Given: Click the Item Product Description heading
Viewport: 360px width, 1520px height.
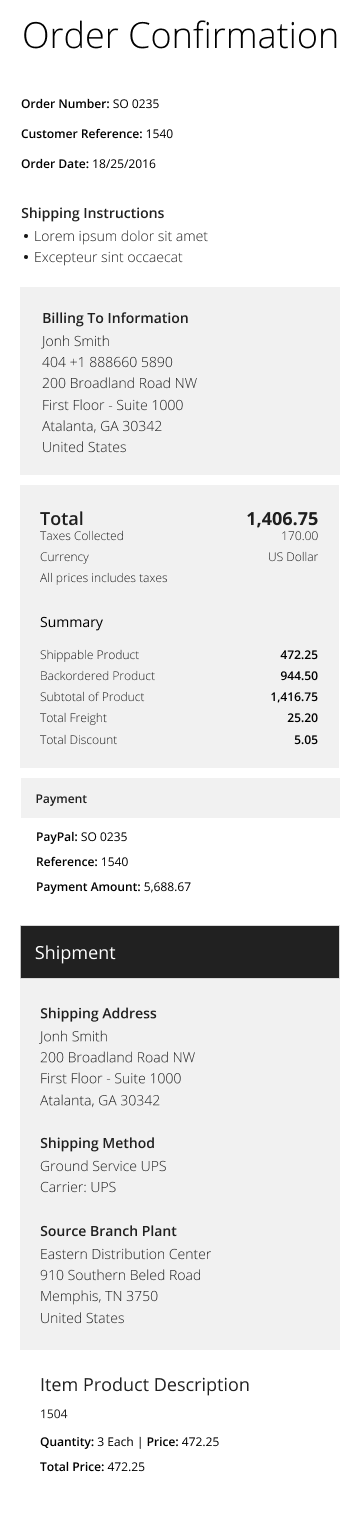Looking at the screenshot, I should point(145,1385).
